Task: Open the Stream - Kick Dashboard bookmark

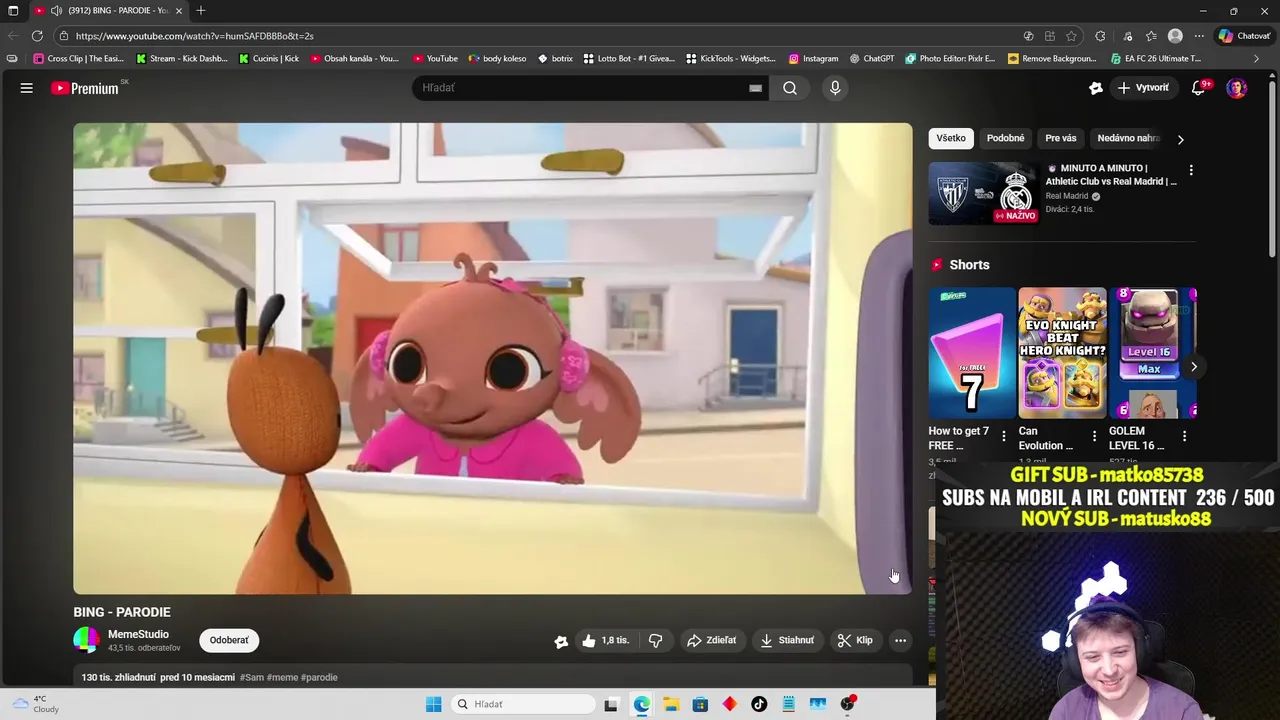Action: [182, 59]
